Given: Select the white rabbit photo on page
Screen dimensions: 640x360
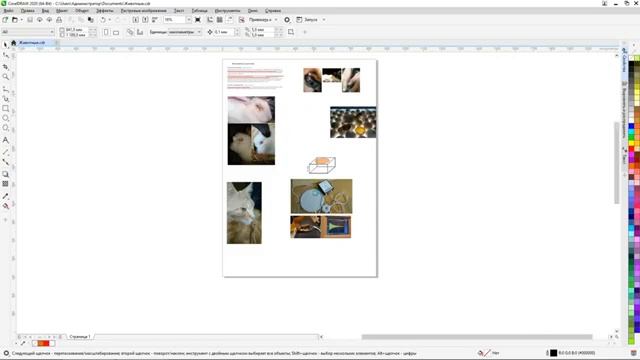Looking at the screenshot, I should pyautogui.click(x=251, y=110).
